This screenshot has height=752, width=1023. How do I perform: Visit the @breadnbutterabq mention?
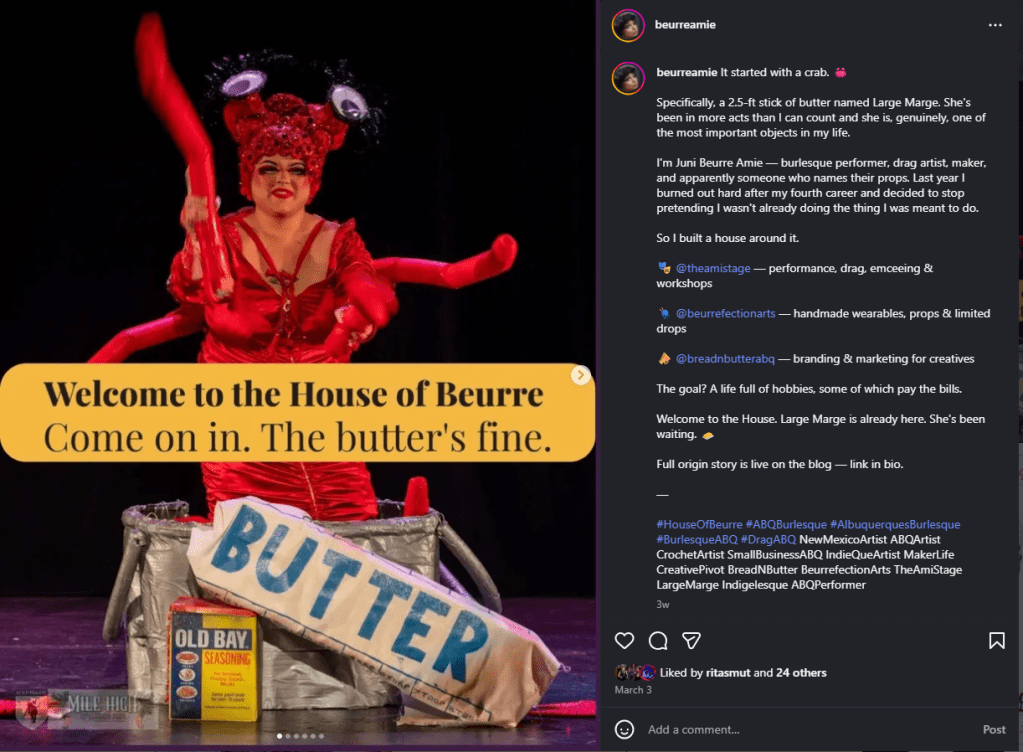point(725,359)
